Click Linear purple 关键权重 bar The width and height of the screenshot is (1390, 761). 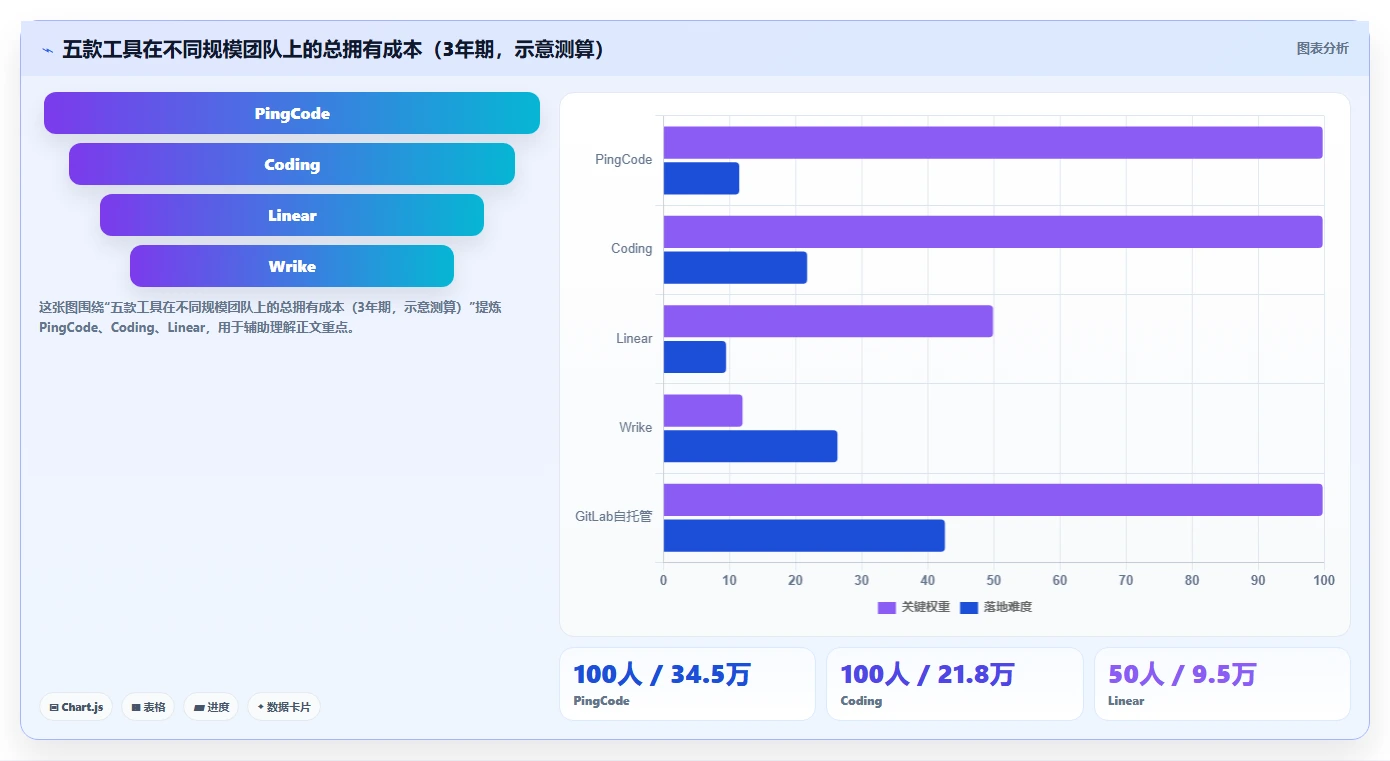click(x=828, y=321)
